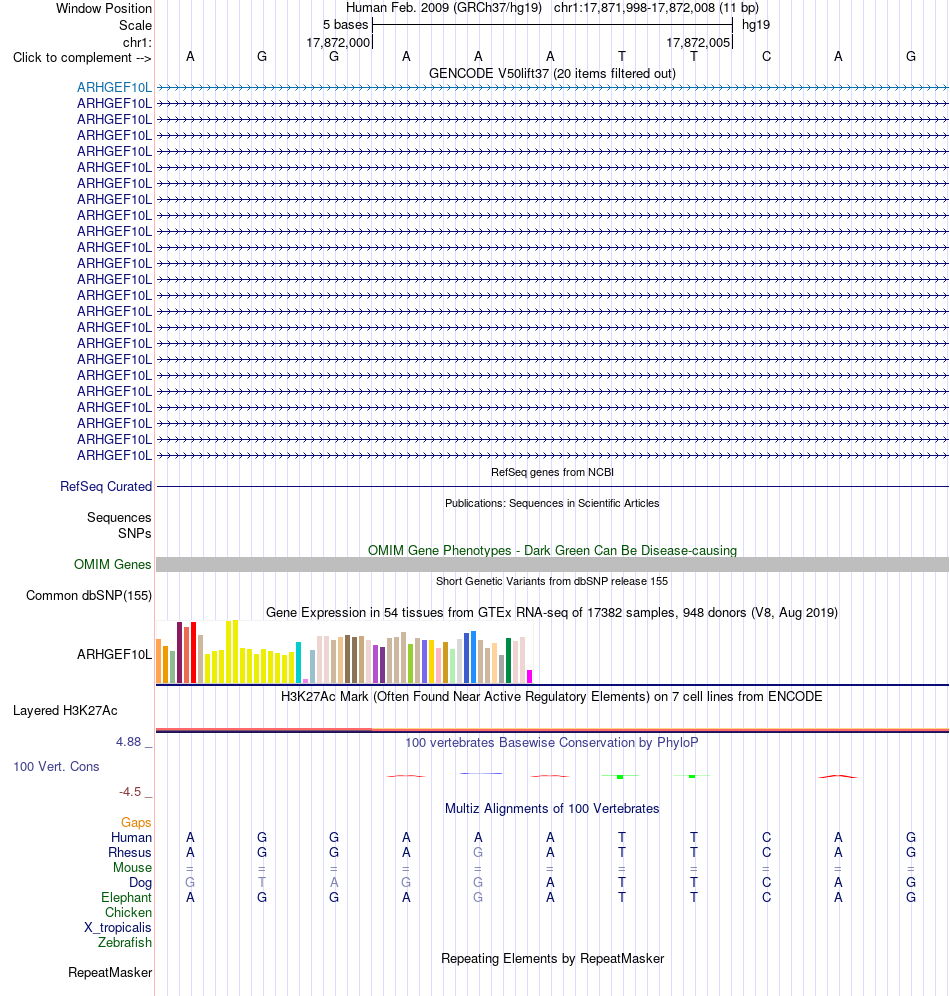Click the chr1: ruler label
The width and height of the screenshot is (950, 996).
click(x=137, y=43)
